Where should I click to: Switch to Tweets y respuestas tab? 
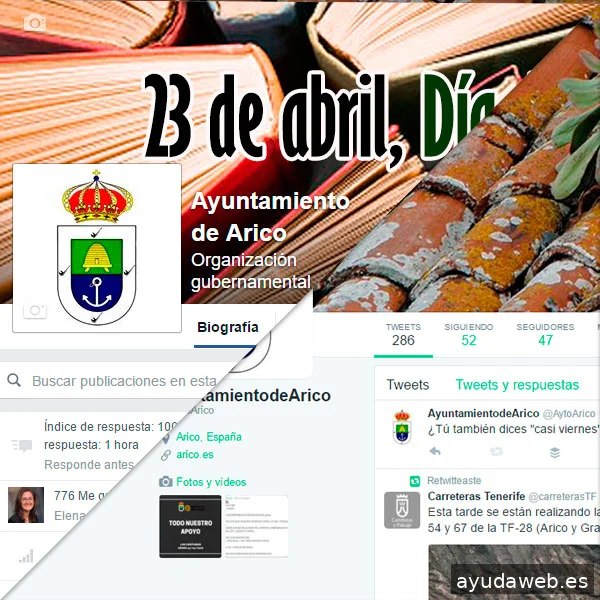pyautogui.click(x=517, y=385)
